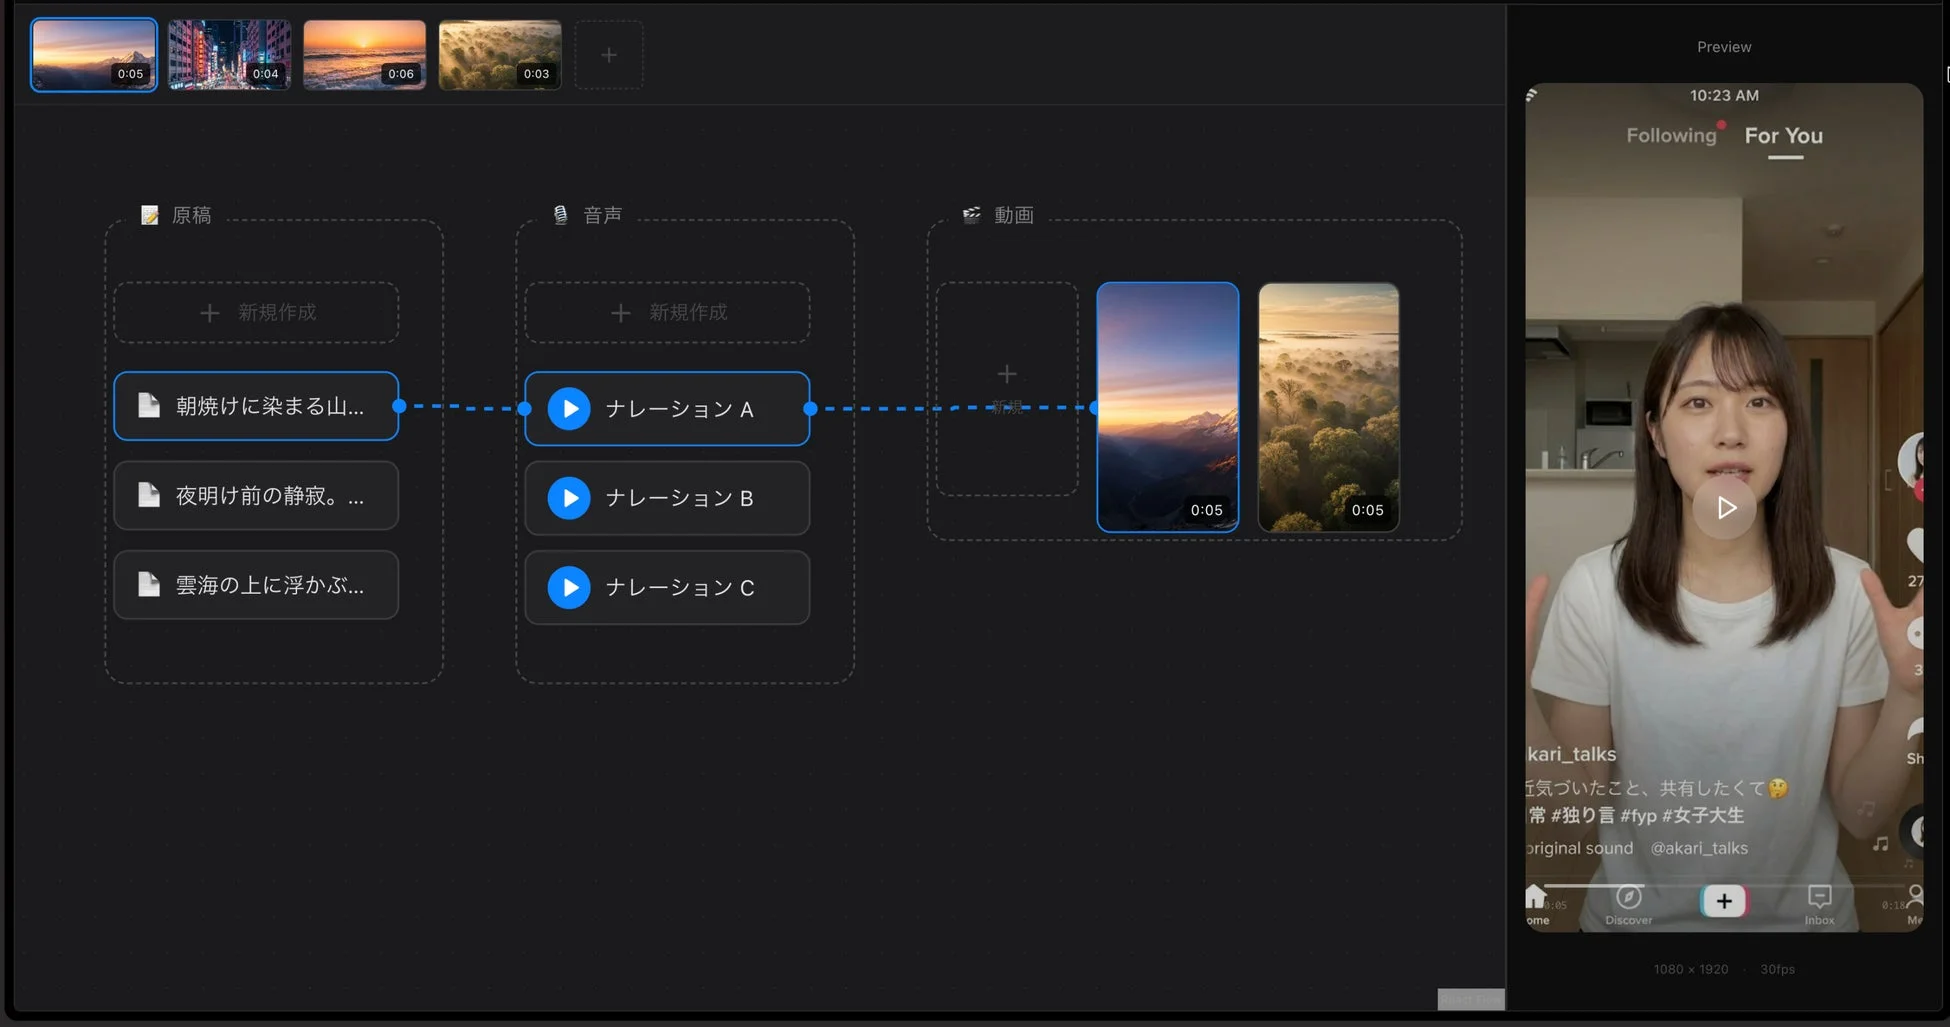Select the misty forest video card

1328,407
